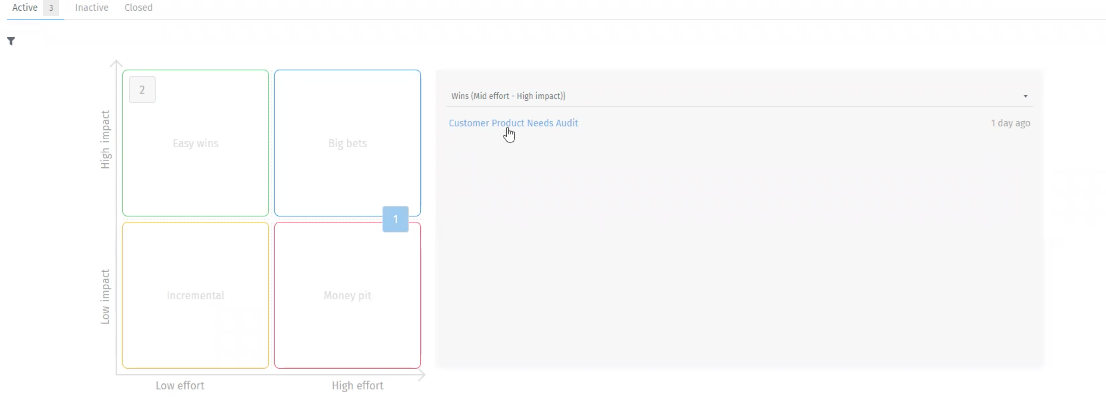Open the filter funnel icon

(11, 42)
